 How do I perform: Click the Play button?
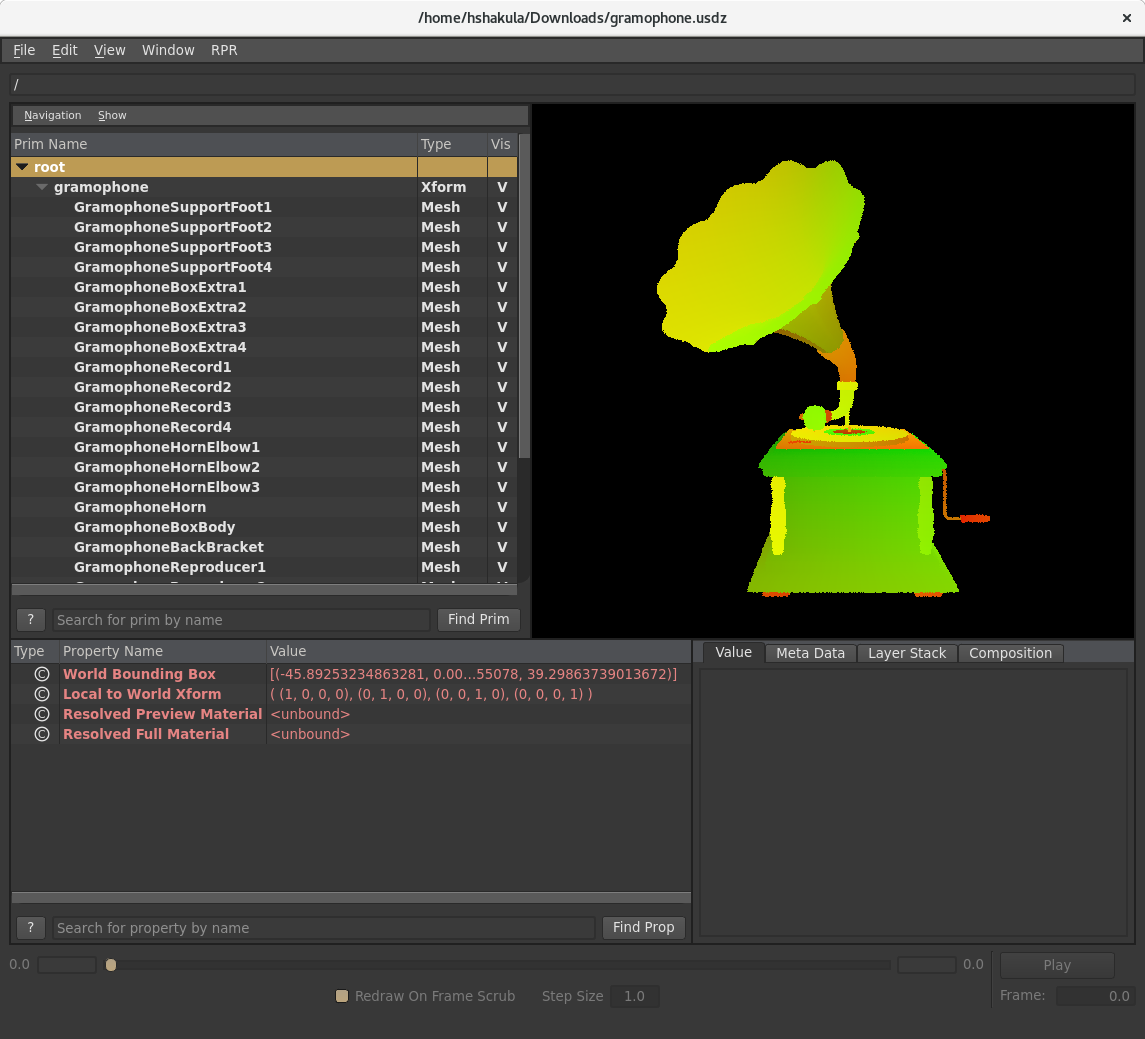1057,965
